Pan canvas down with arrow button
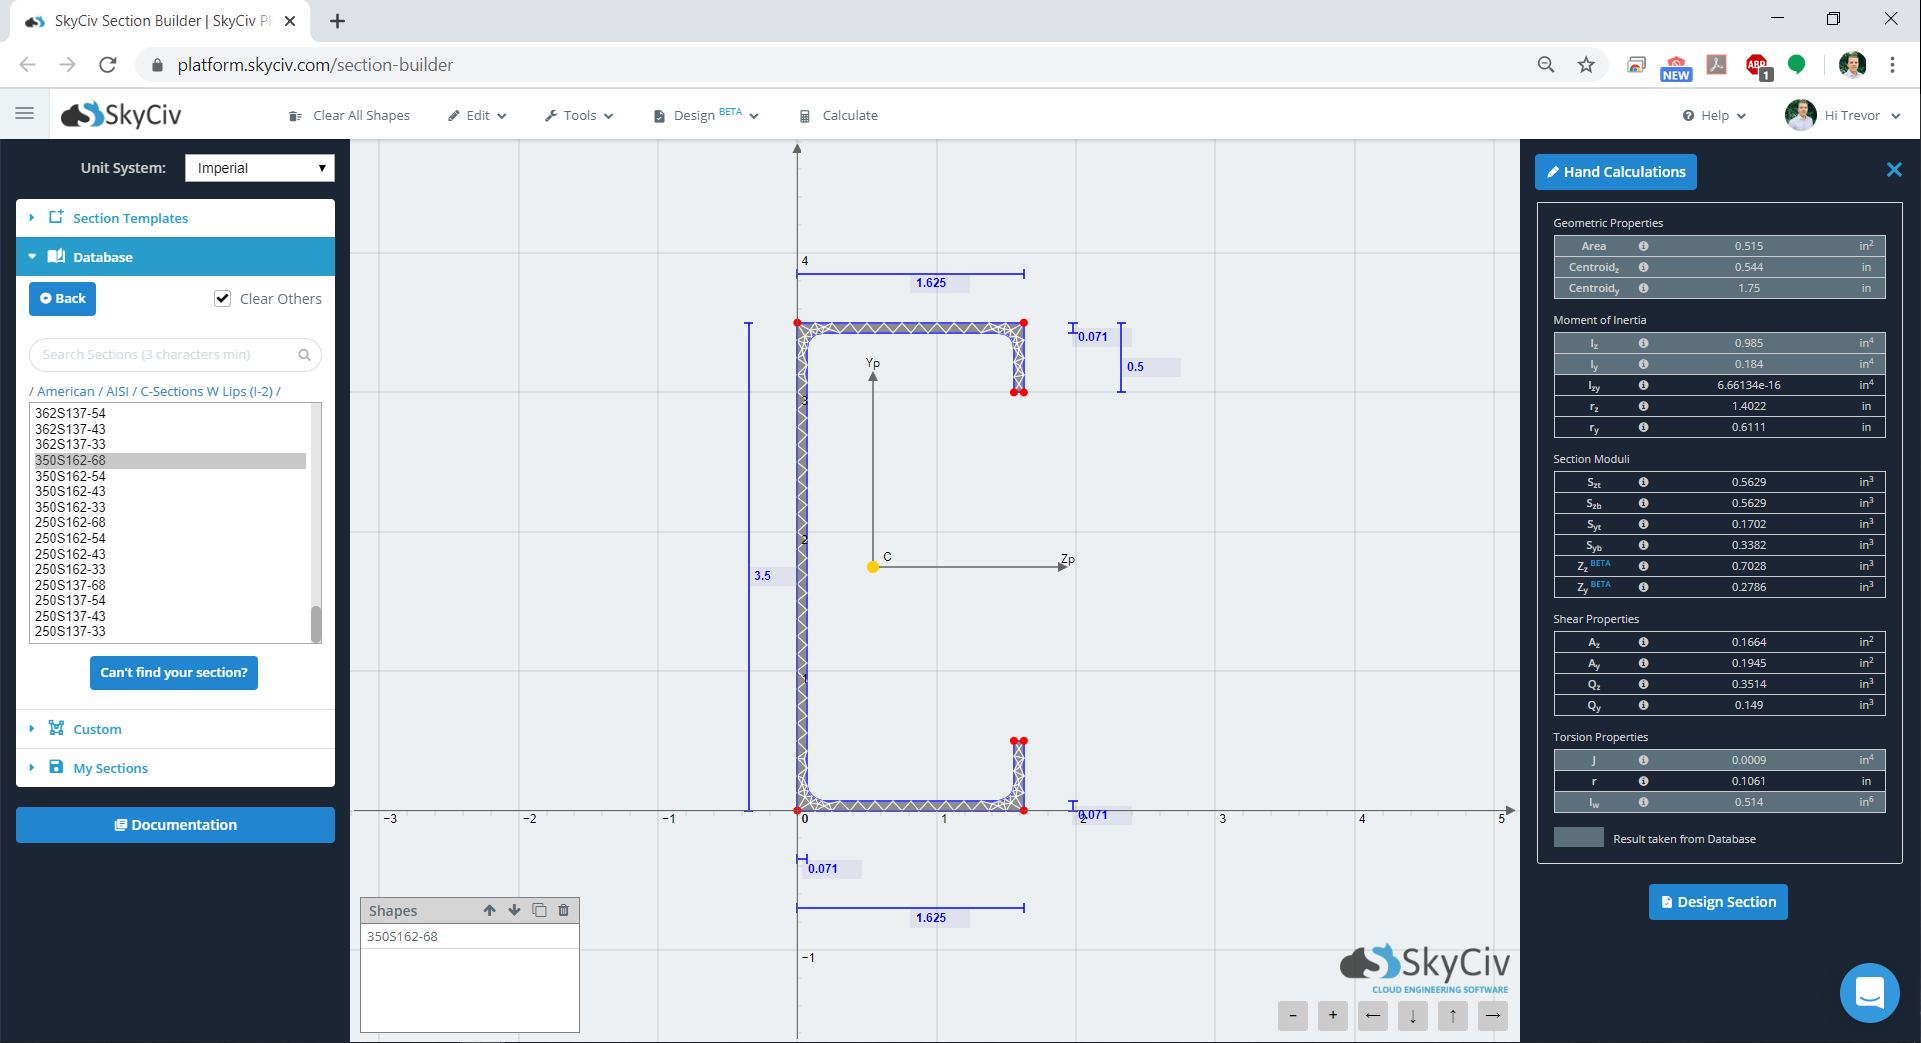Viewport: 1921px width, 1043px height. pos(1413,1016)
